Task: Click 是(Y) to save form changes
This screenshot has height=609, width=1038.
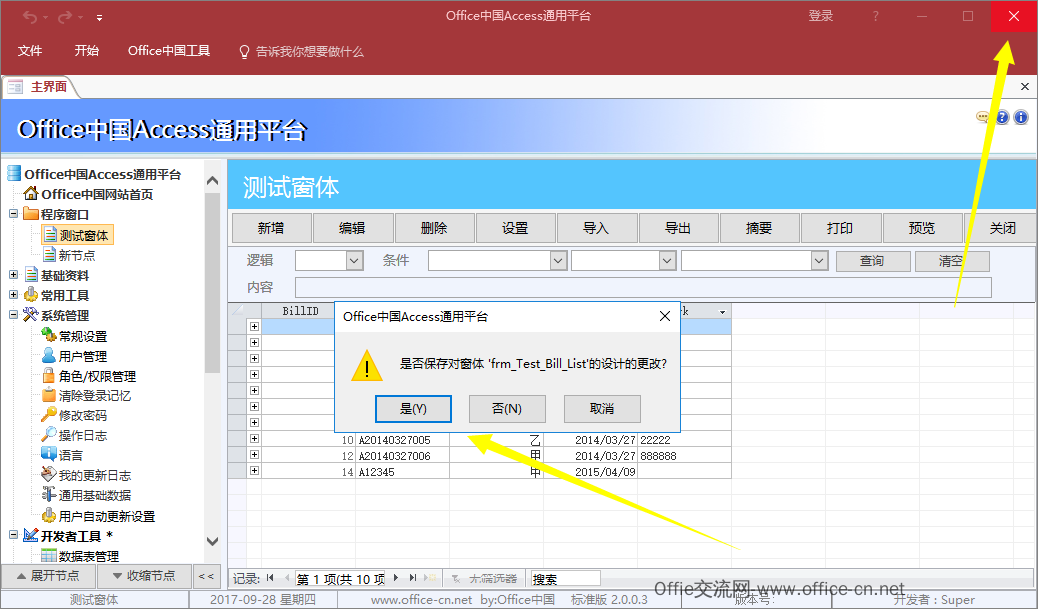Action: [413, 409]
